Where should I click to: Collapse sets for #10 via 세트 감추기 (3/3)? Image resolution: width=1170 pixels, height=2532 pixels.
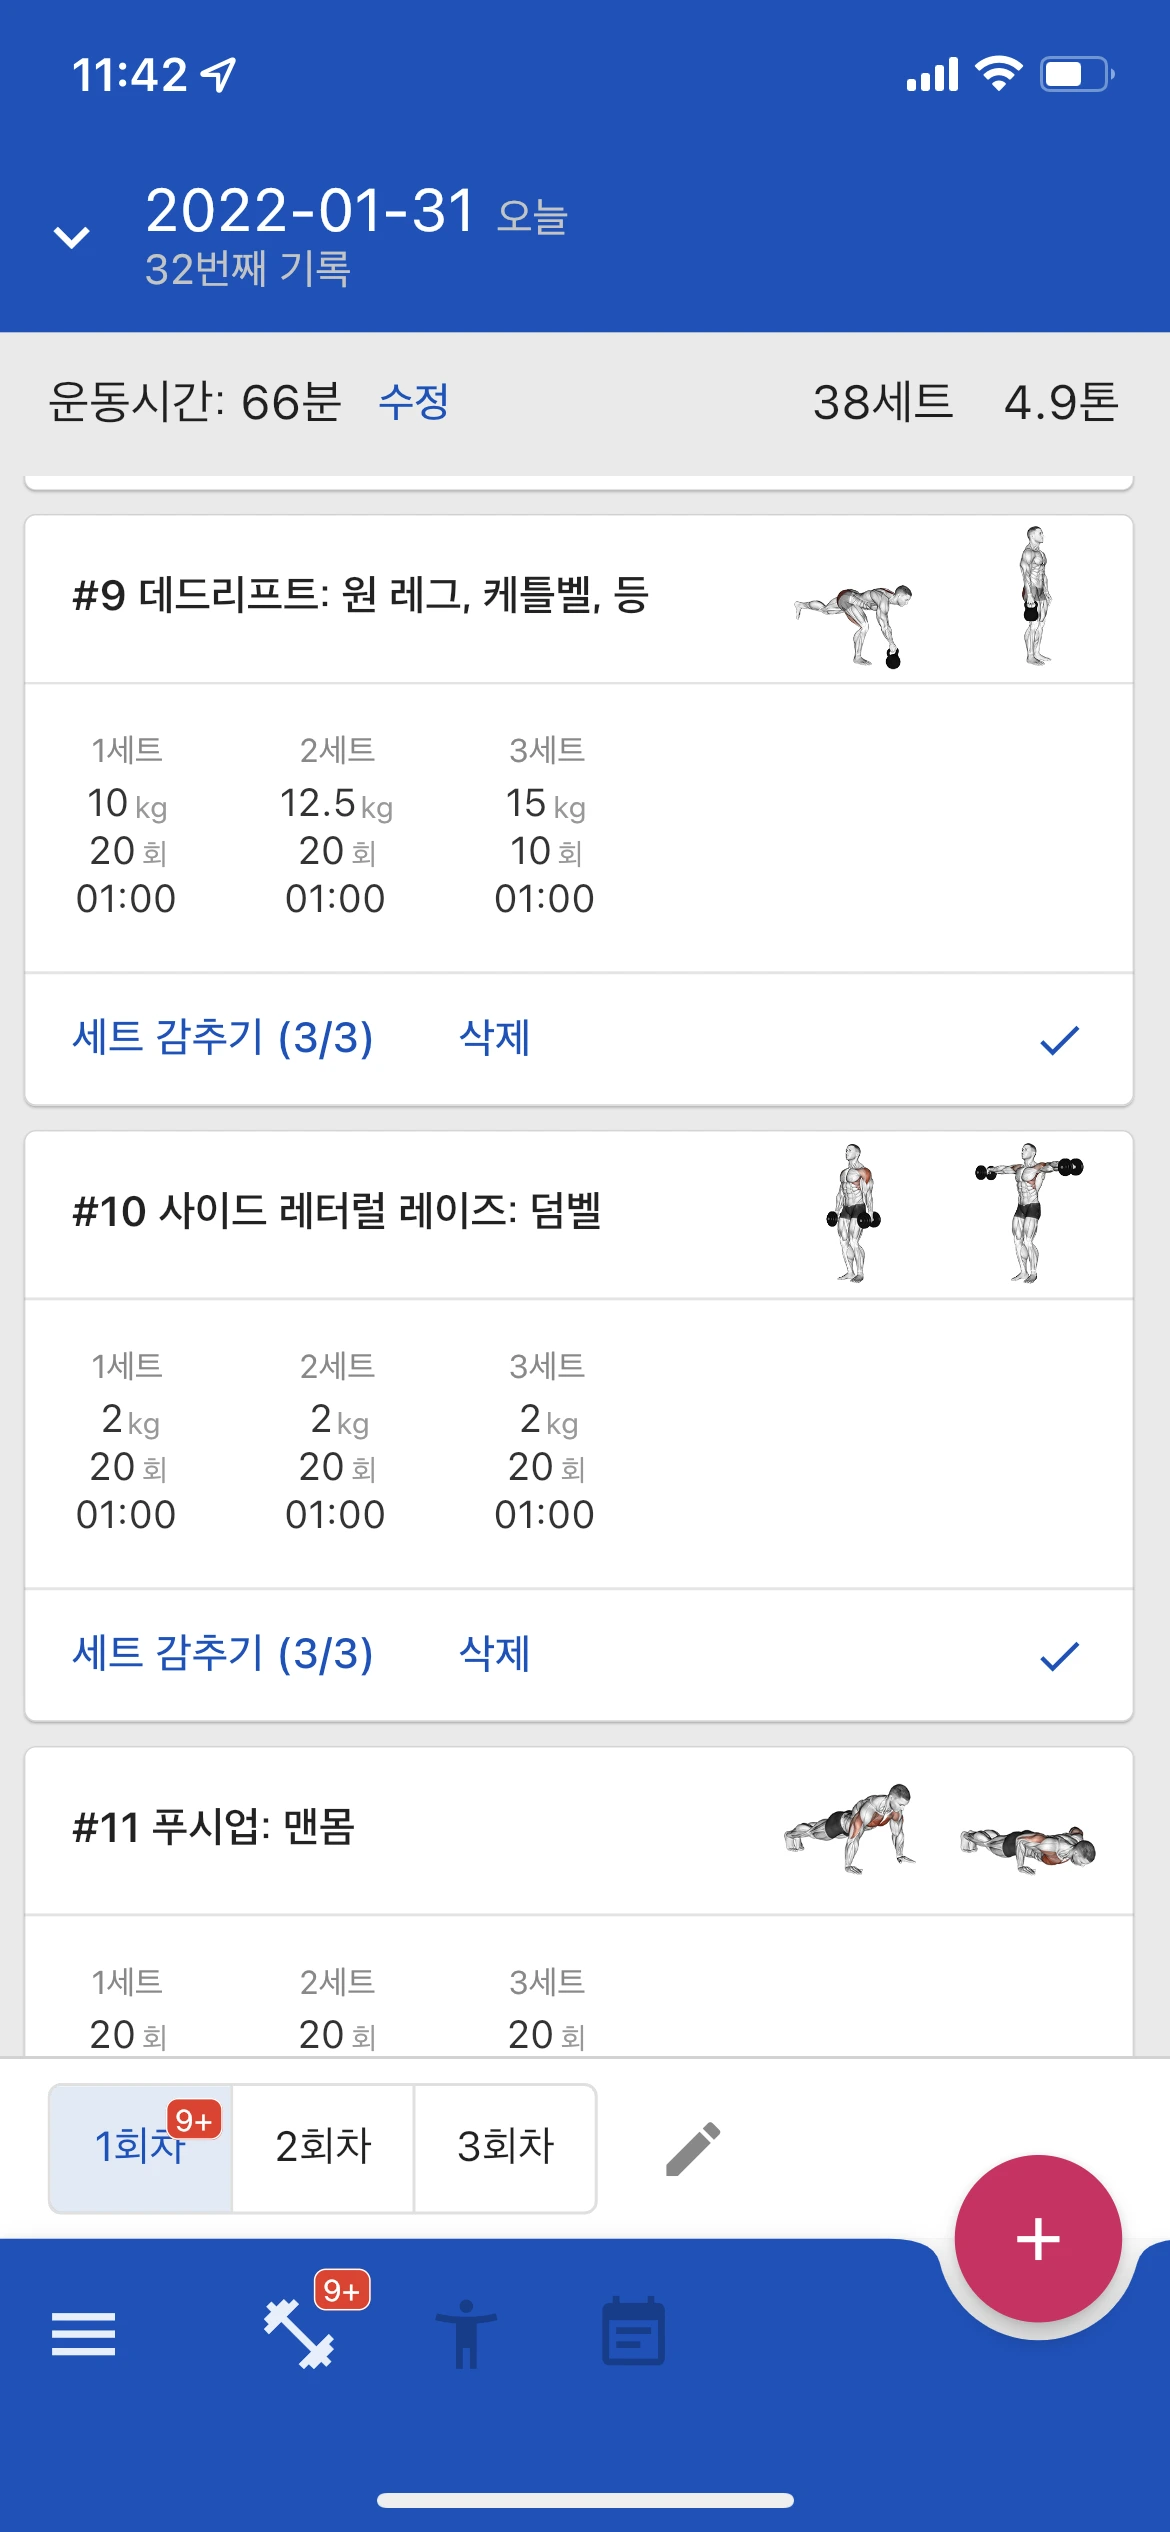coord(223,1654)
